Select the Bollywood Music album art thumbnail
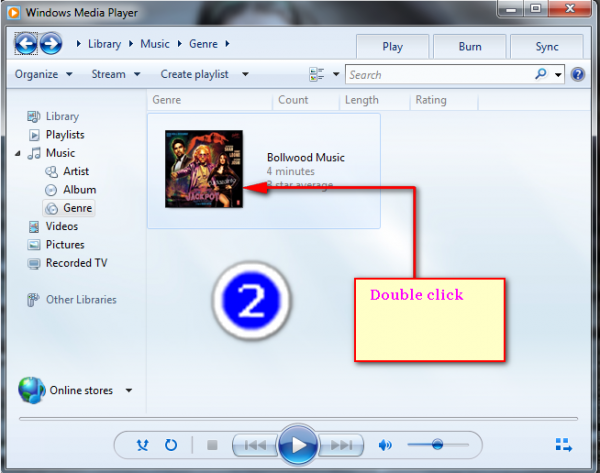This screenshot has width=600, height=473. click(x=204, y=169)
